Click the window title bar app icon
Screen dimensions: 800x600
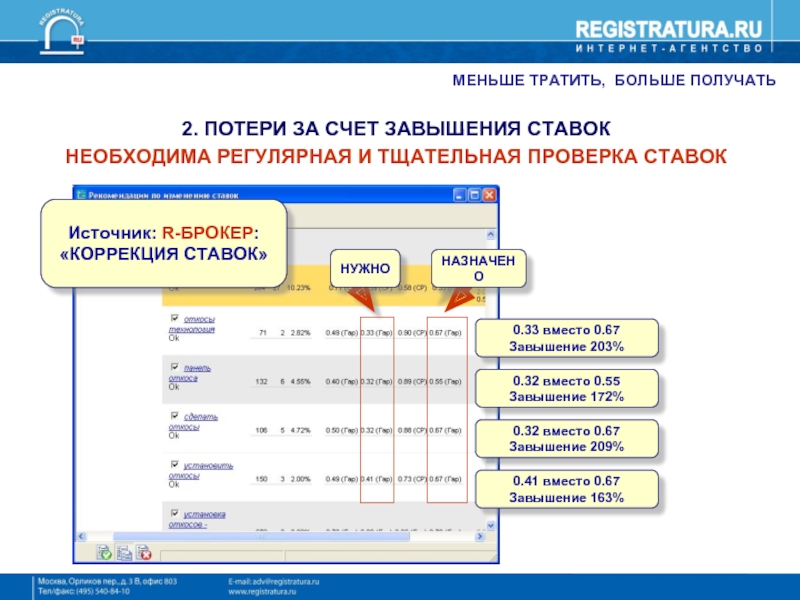[x=81, y=193]
